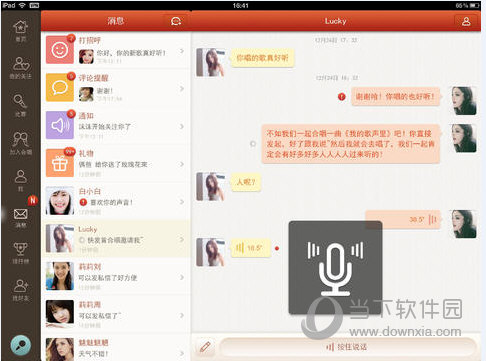
Task: Open the 找好友 add-friend sidebar icon
Action: [x=21, y=286]
